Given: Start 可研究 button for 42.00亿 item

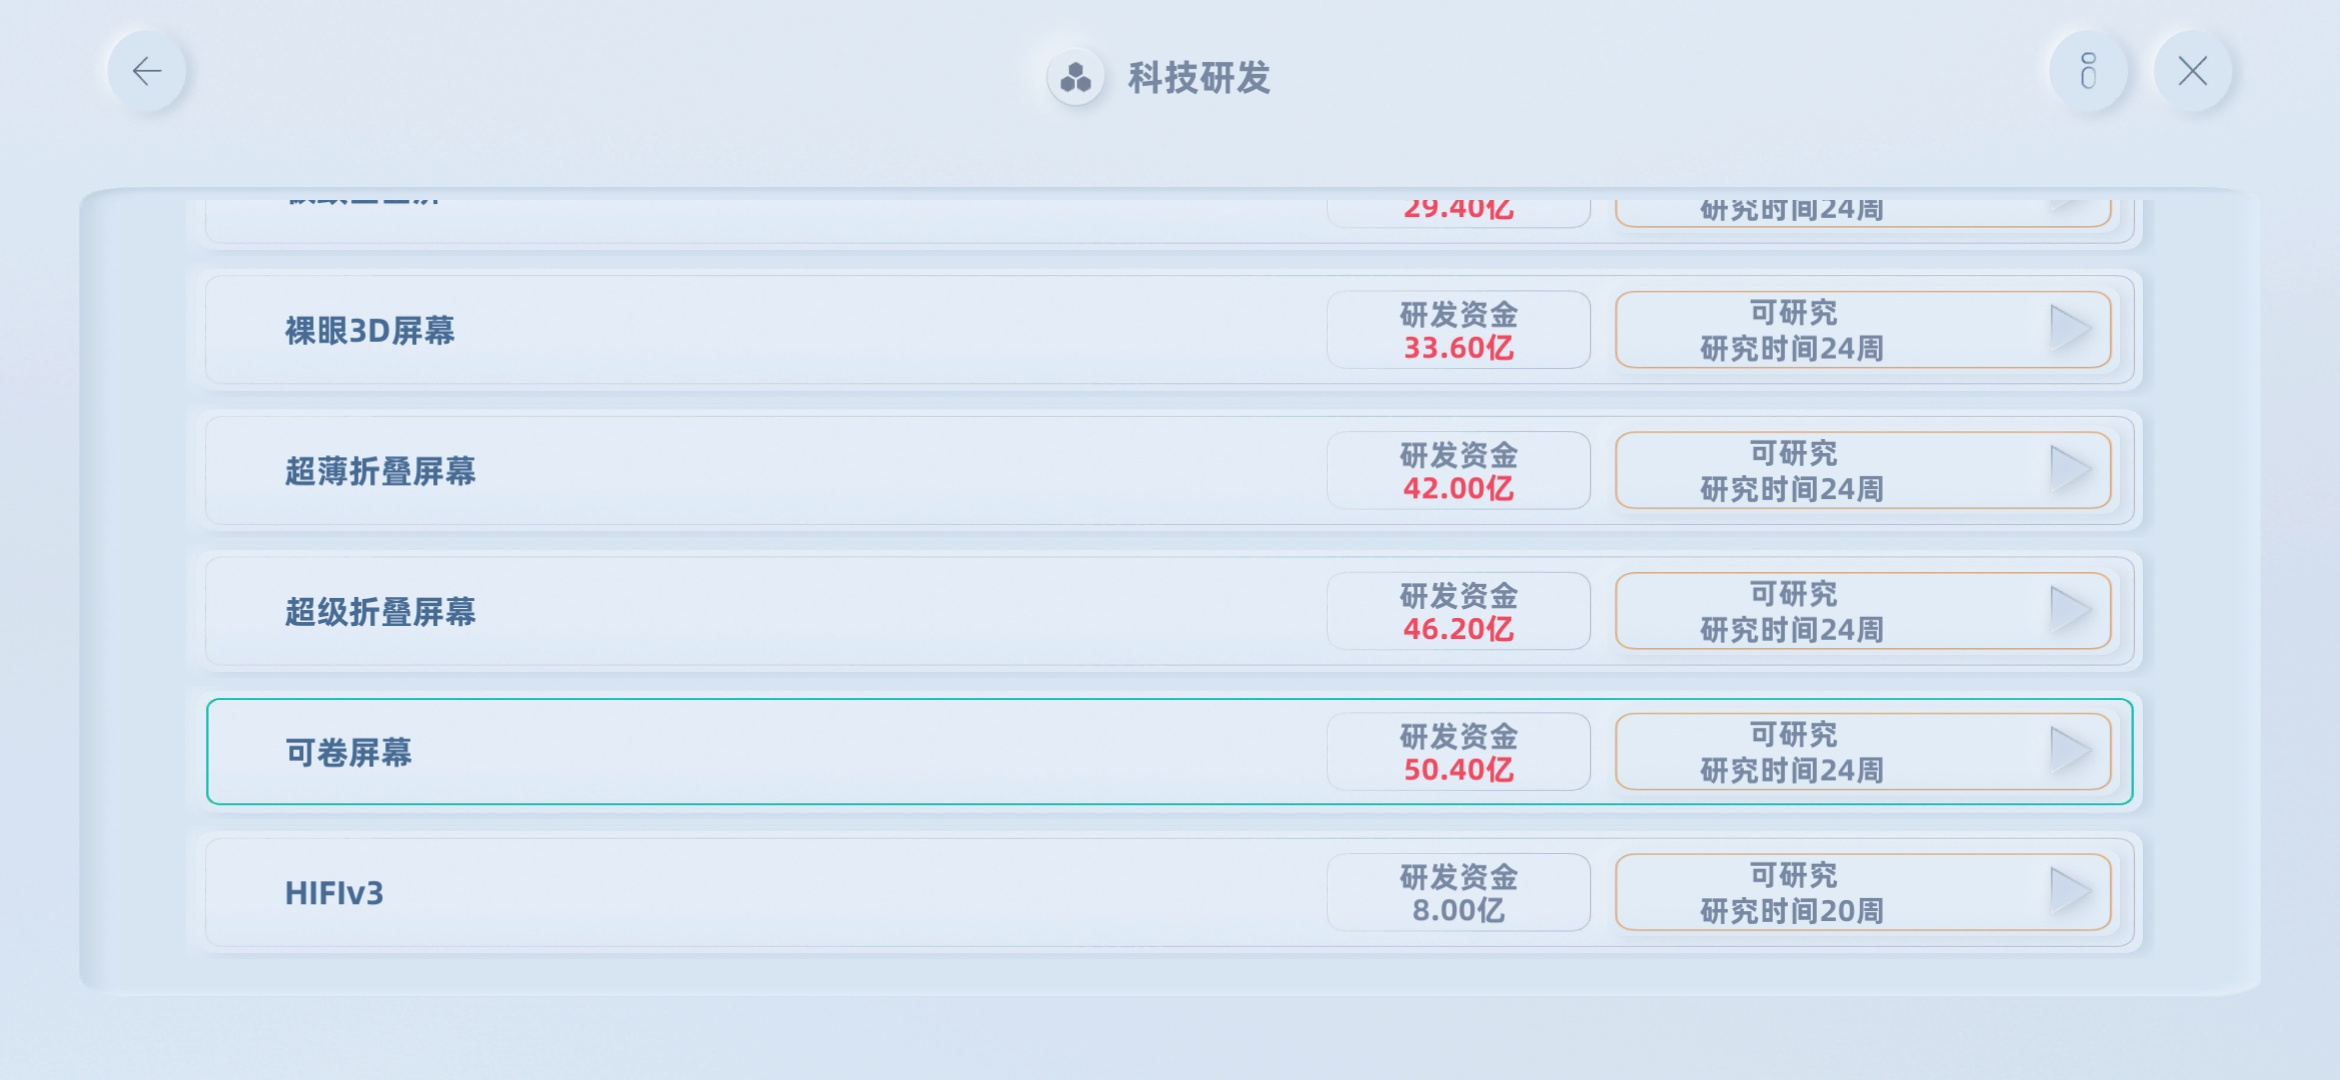Looking at the screenshot, I should (1863, 470).
